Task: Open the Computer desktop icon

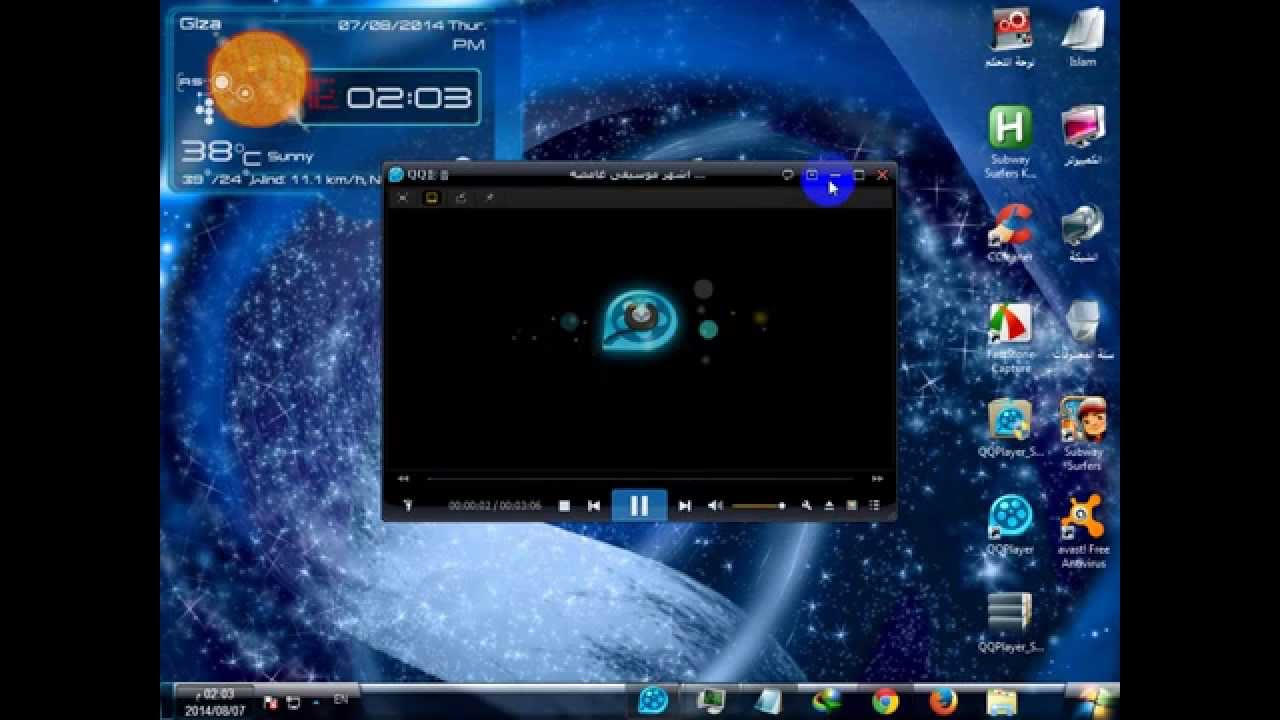Action: (1083, 135)
